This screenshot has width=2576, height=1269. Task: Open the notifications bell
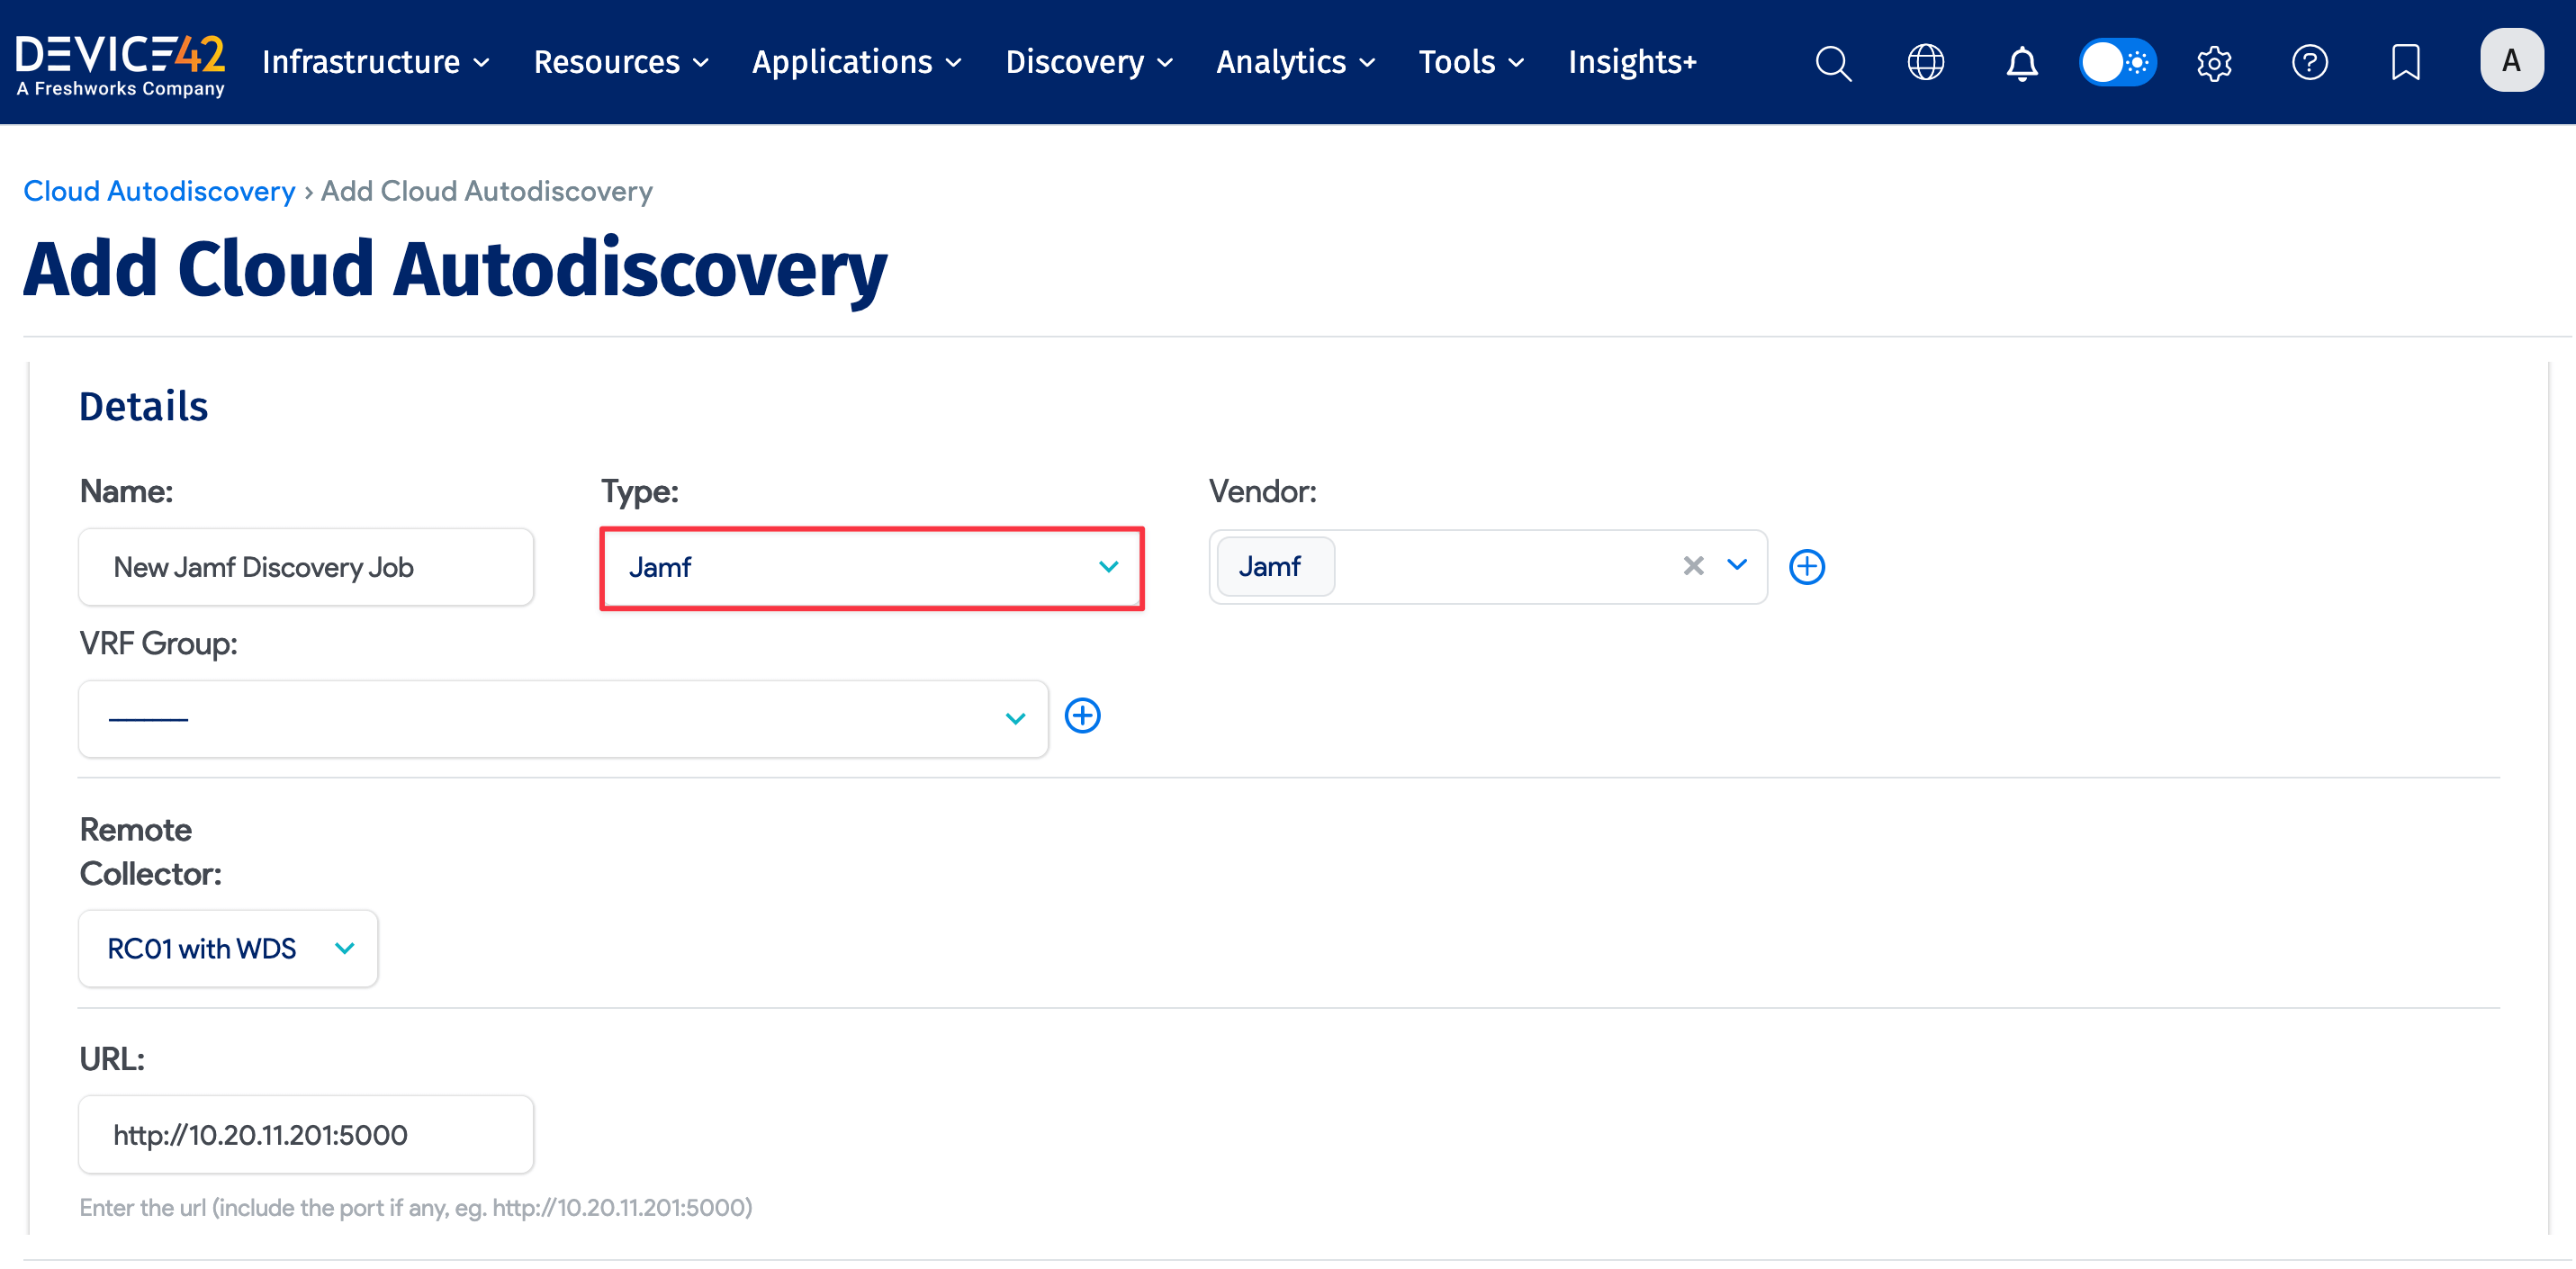tap(2021, 62)
